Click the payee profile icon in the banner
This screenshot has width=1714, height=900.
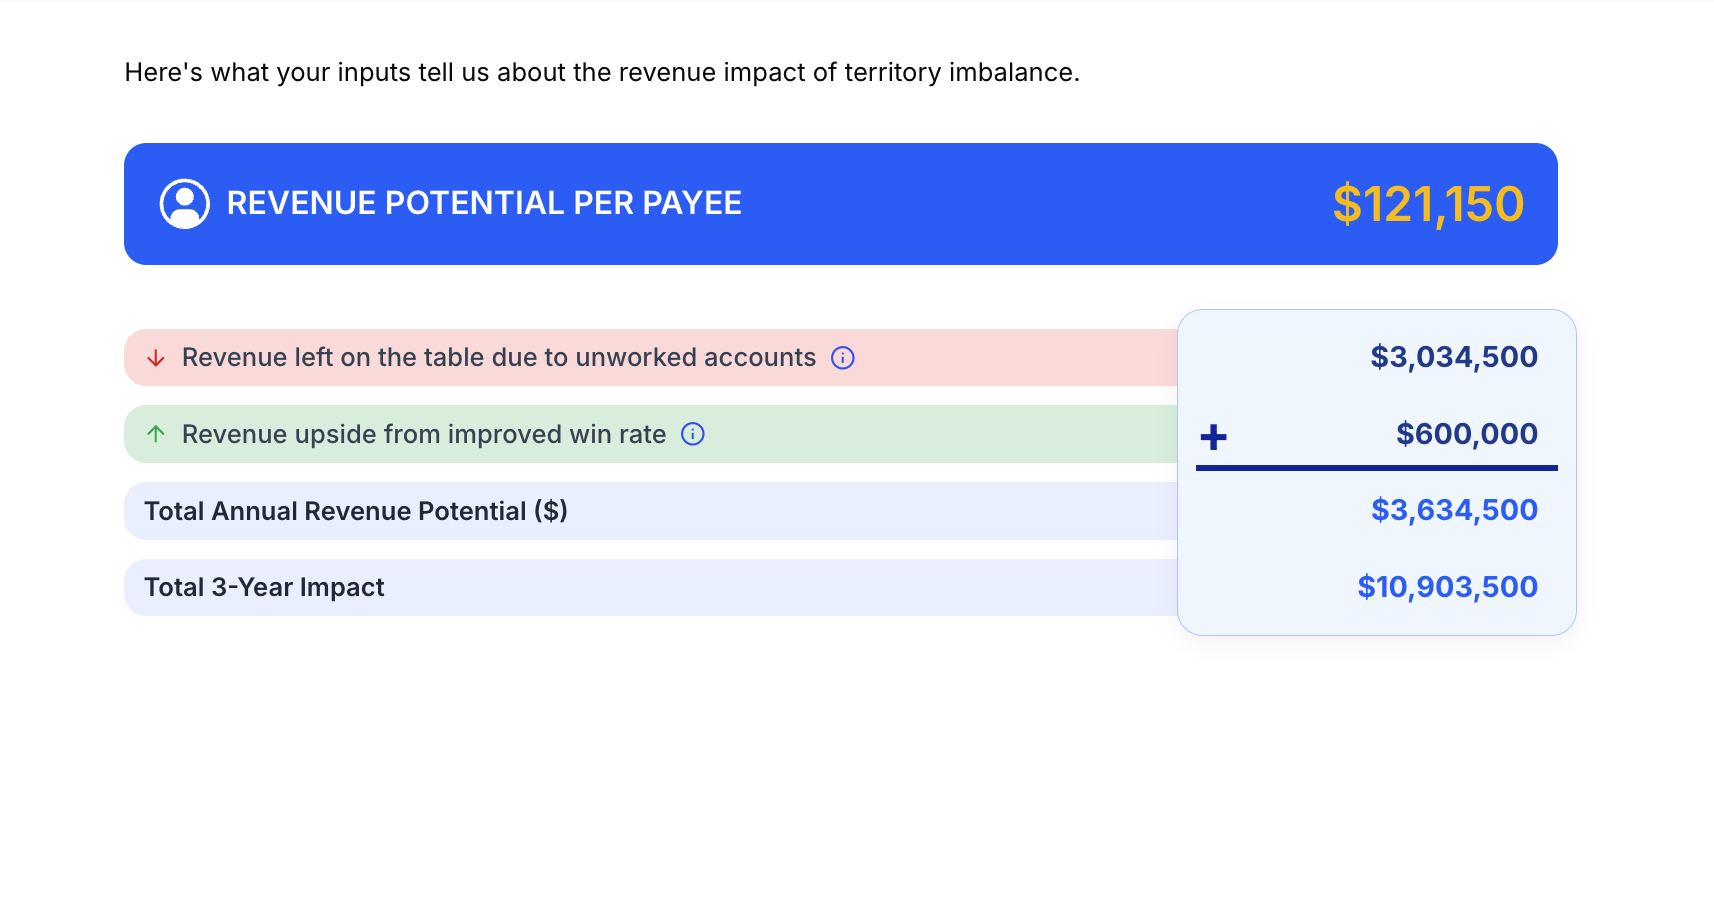click(x=185, y=204)
